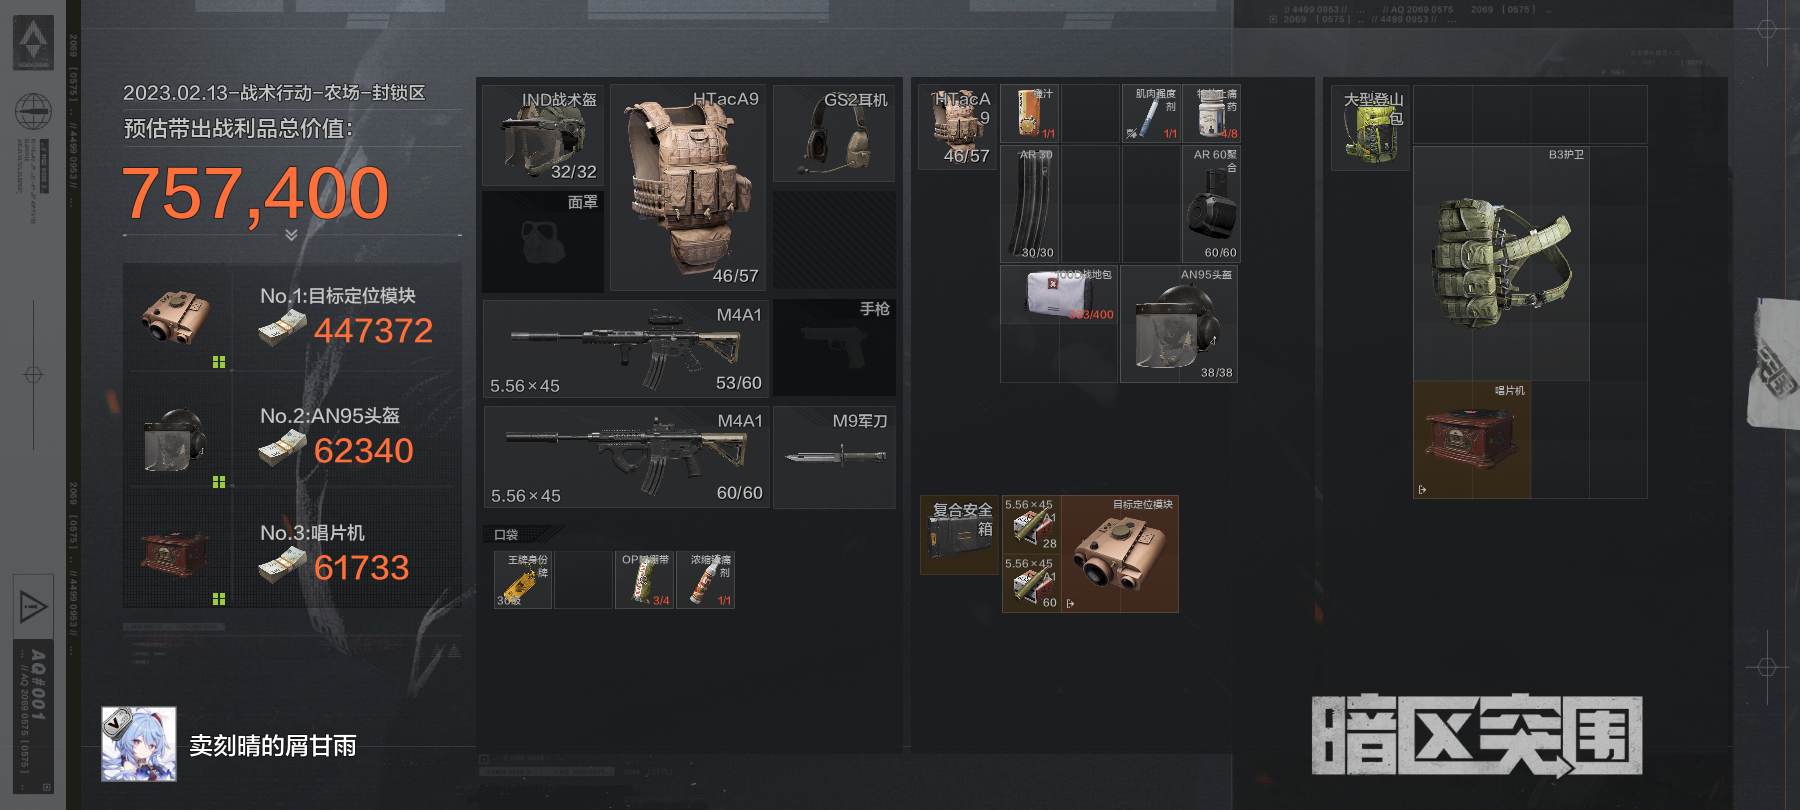
Task: Click the logo icon on left sidebar
Action: click(x=33, y=43)
